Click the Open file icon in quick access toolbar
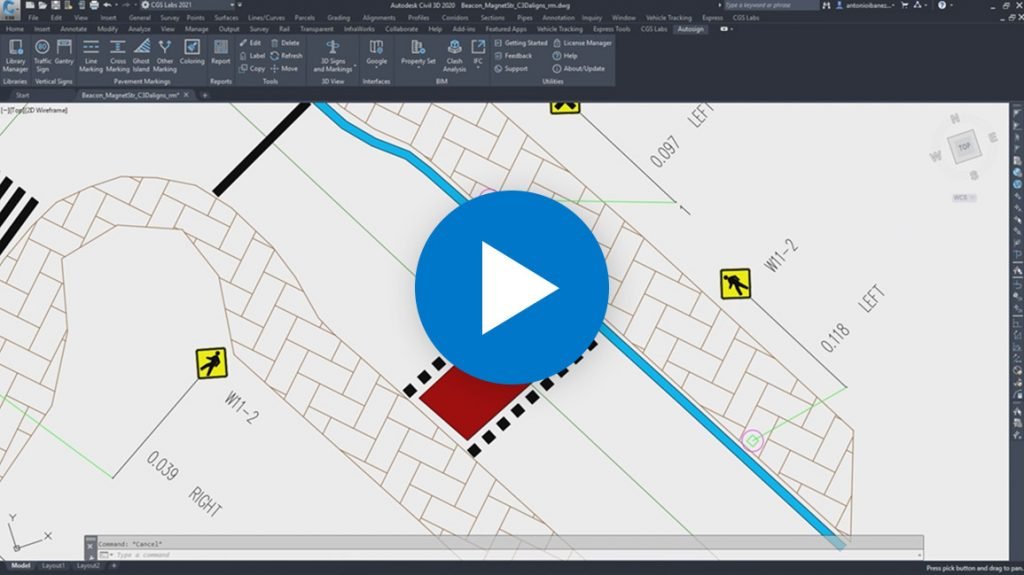The image size is (1024, 575). click(42, 5)
